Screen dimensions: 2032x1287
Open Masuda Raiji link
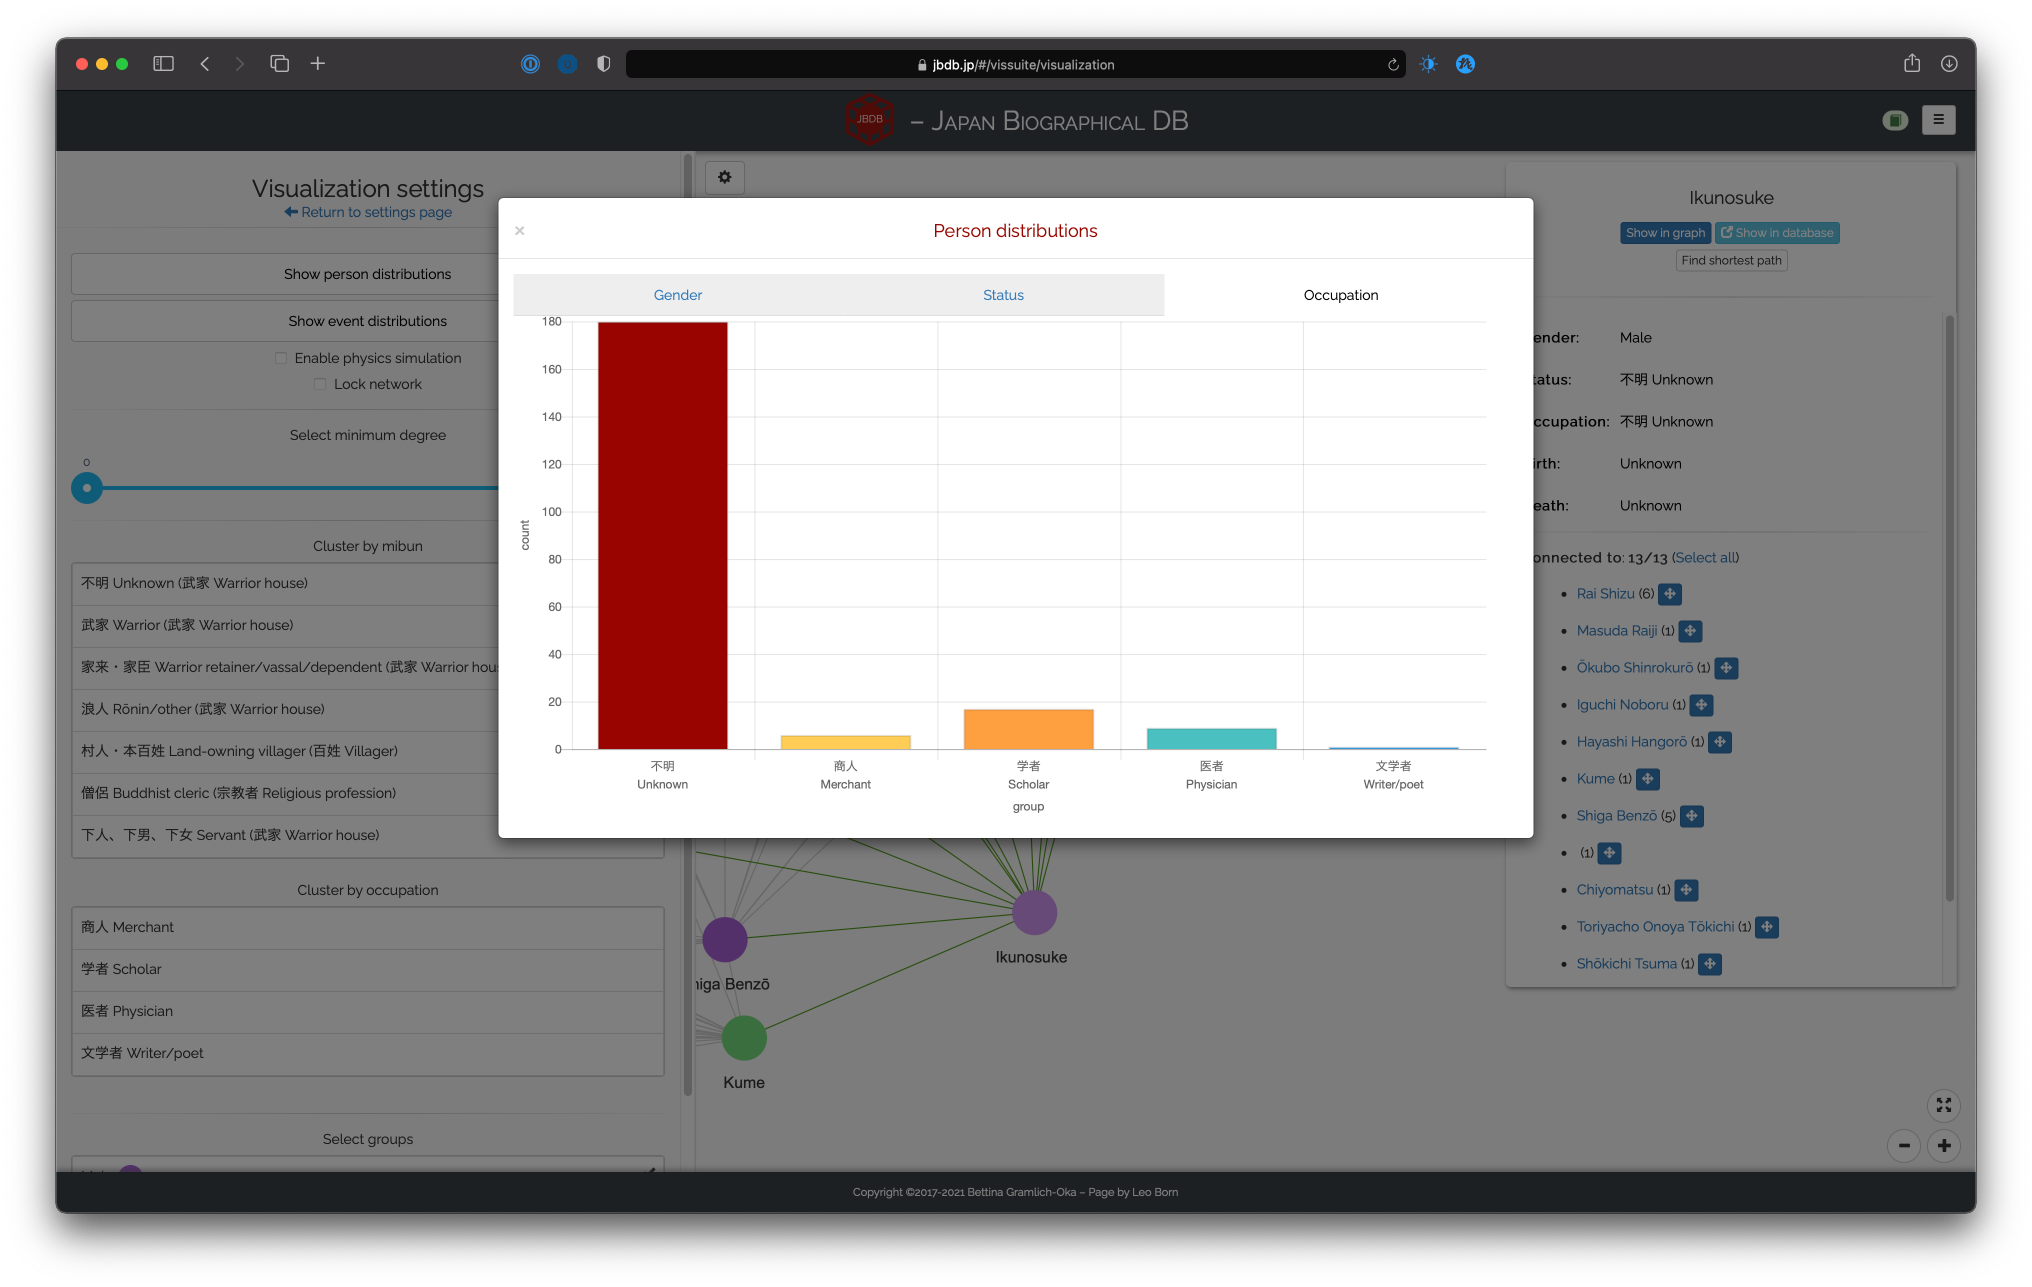click(x=1616, y=631)
